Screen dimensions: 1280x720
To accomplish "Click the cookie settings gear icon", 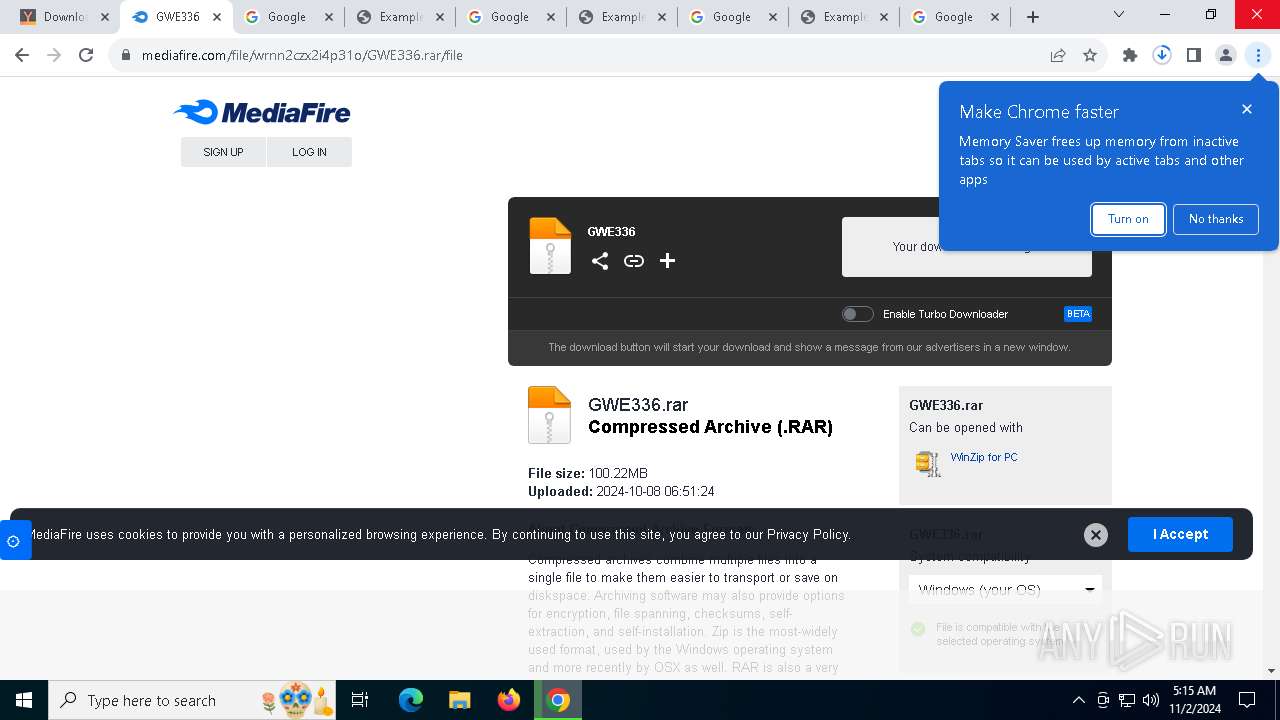I will 13,541.
